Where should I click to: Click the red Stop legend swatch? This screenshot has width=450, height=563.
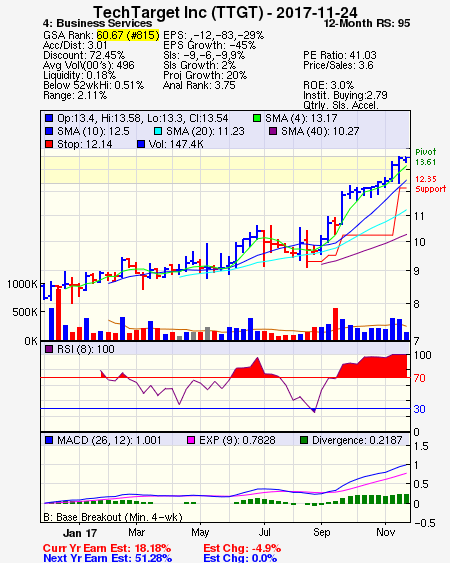click(x=49, y=144)
